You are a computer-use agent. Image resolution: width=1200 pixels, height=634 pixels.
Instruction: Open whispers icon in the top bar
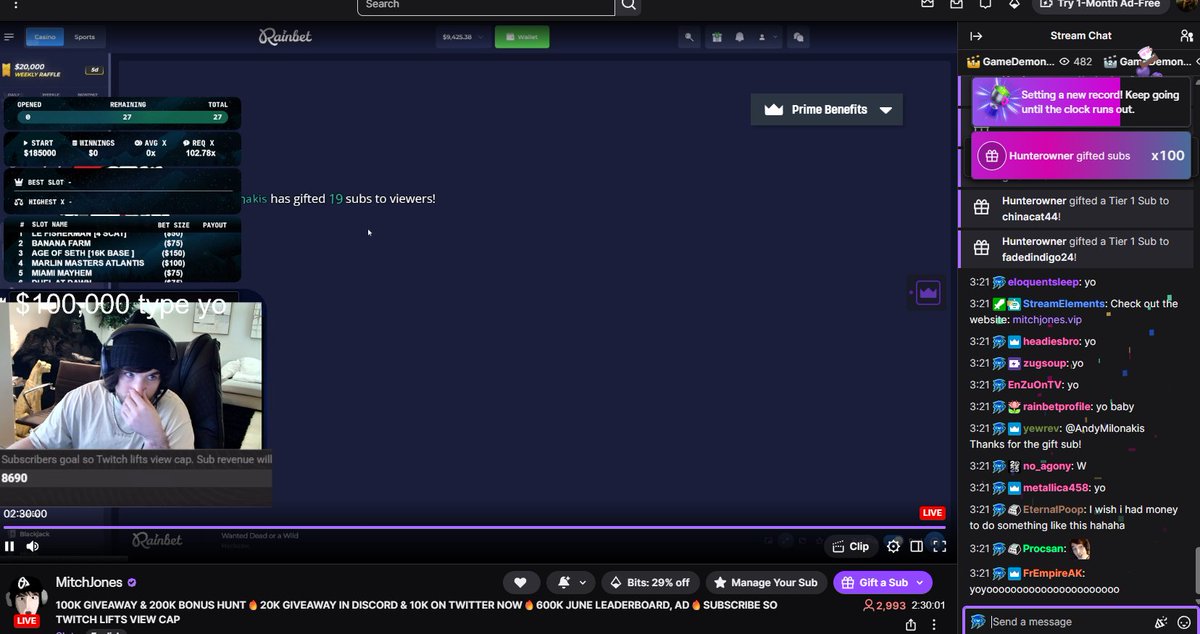tap(986, 4)
